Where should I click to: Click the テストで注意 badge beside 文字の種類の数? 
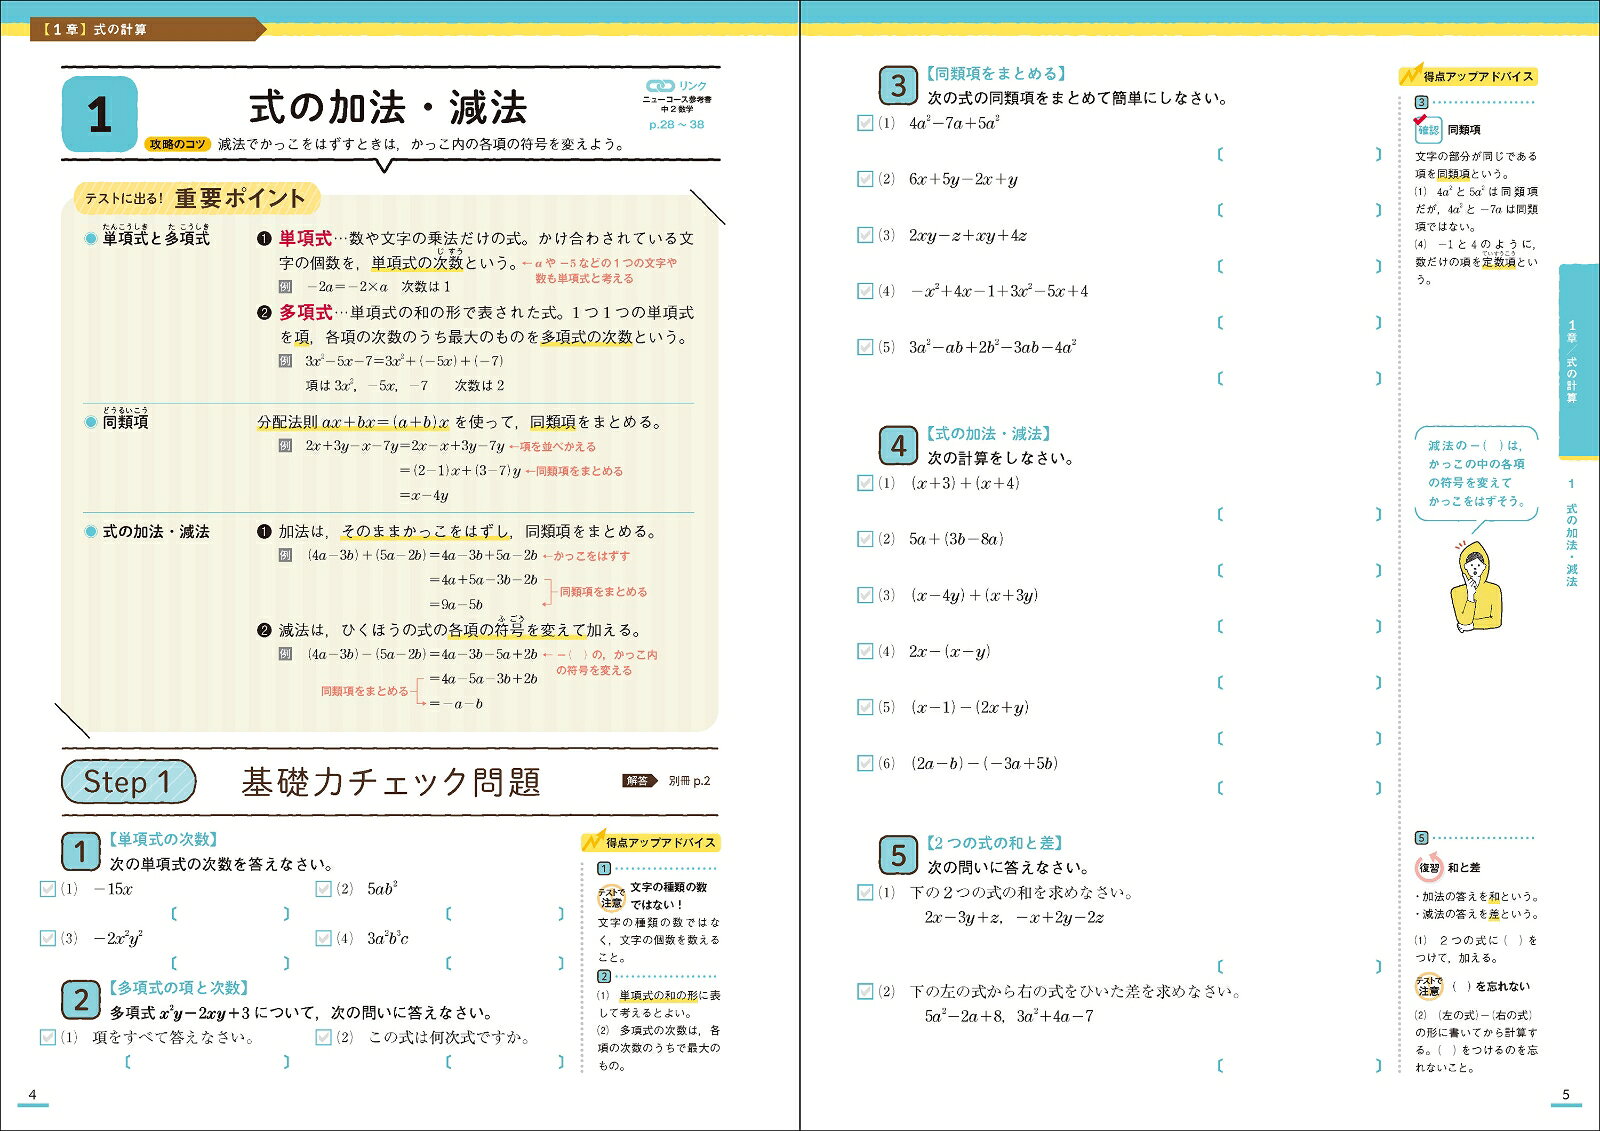[611, 896]
